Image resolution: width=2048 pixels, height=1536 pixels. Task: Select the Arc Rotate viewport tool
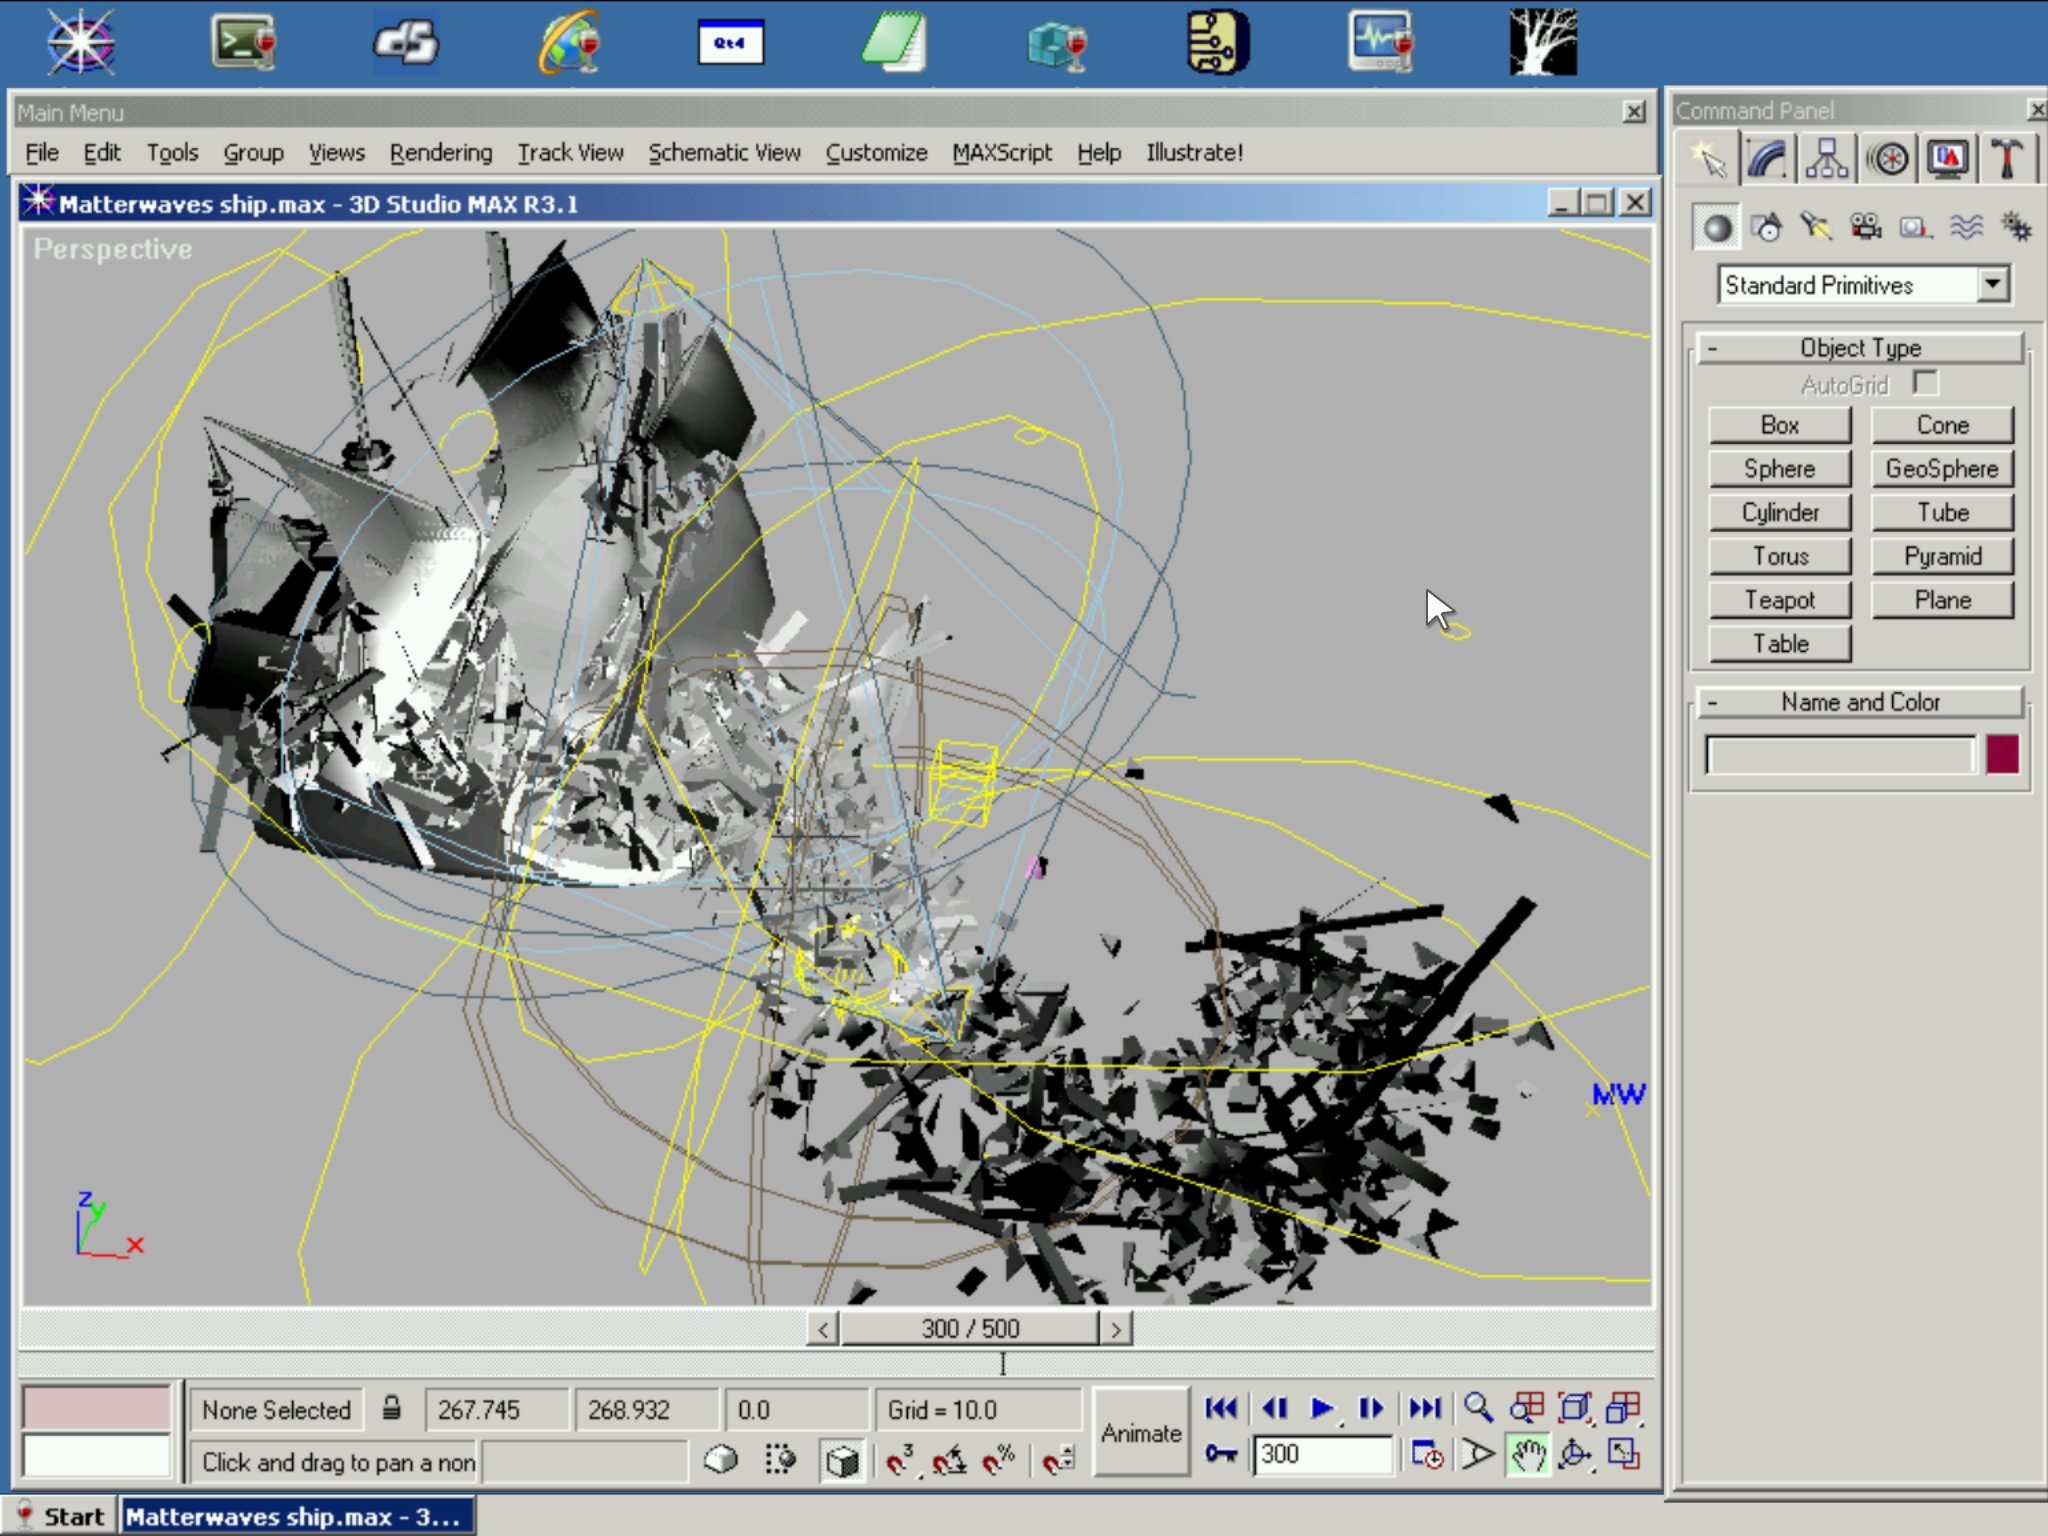click(x=1575, y=1455)
